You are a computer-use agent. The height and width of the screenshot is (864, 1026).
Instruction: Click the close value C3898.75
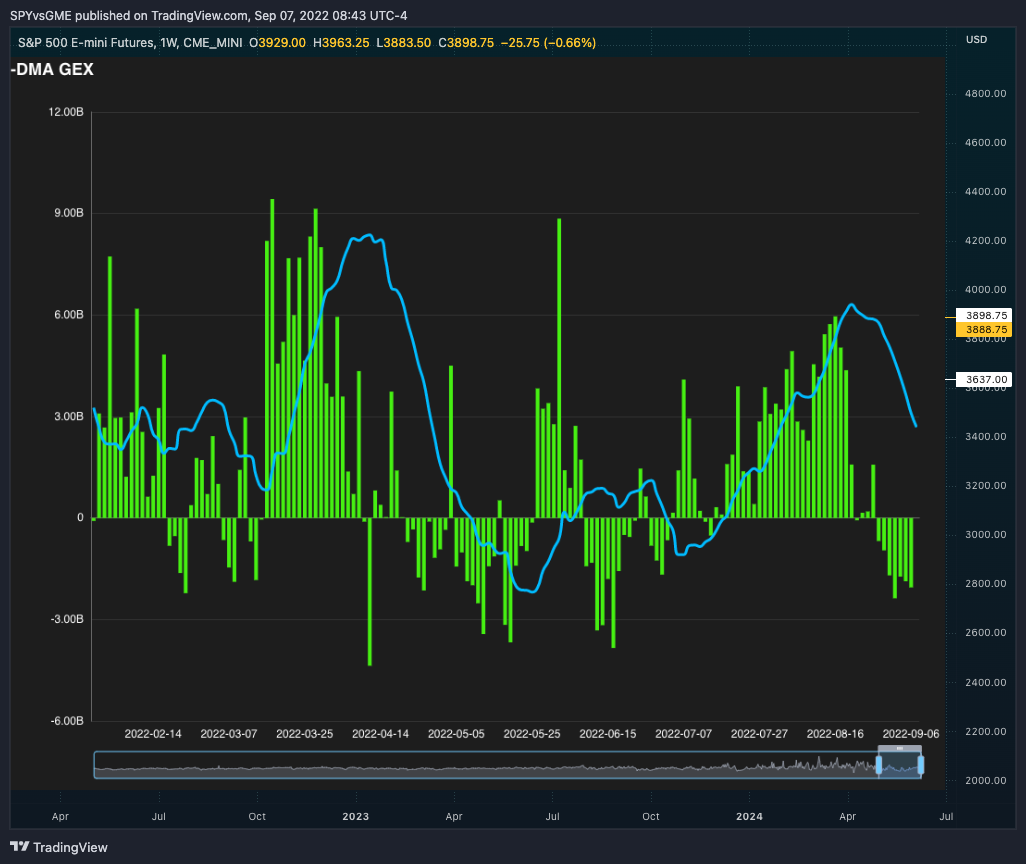(x=466, y=43)
